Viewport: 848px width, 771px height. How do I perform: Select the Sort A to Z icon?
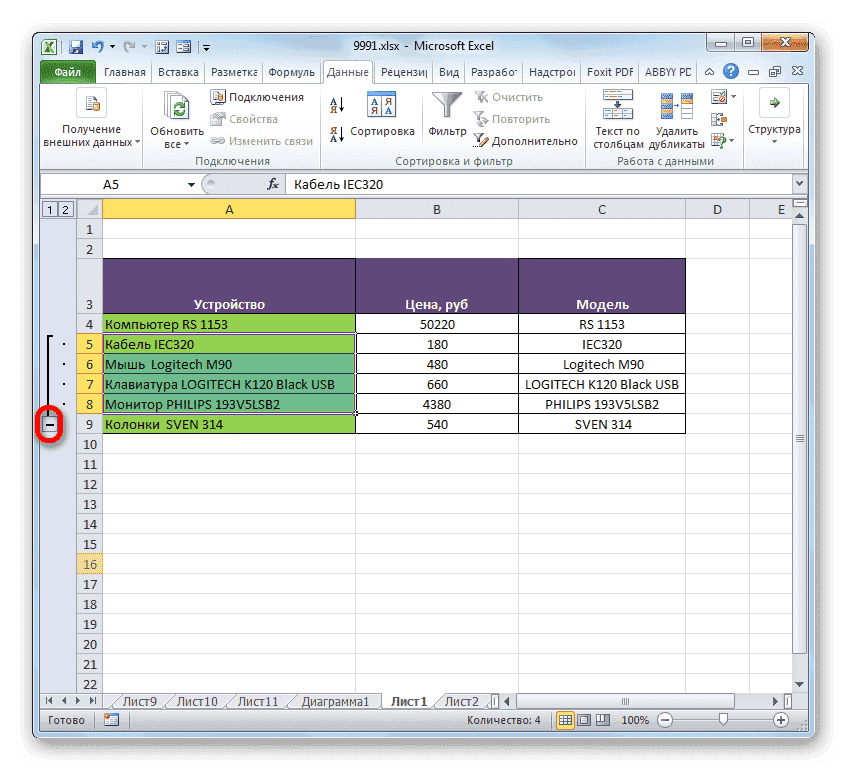click(x=335, y=104)
